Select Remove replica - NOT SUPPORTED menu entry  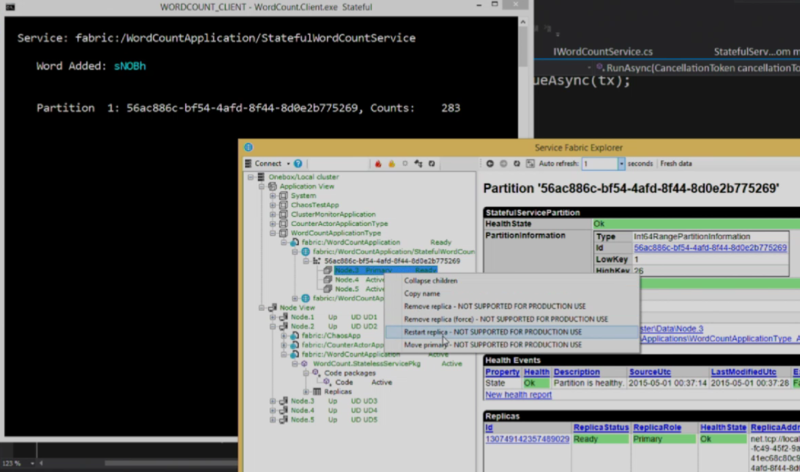[x=512, y=306]
